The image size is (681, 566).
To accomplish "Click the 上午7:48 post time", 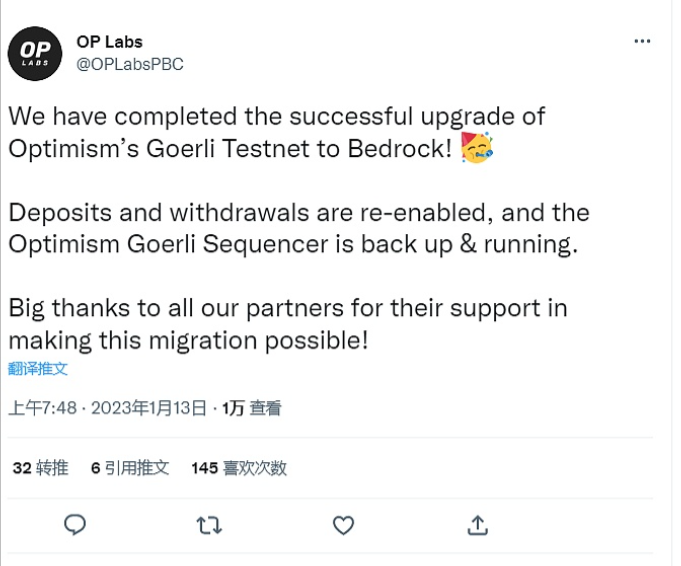I will (41, 408).
